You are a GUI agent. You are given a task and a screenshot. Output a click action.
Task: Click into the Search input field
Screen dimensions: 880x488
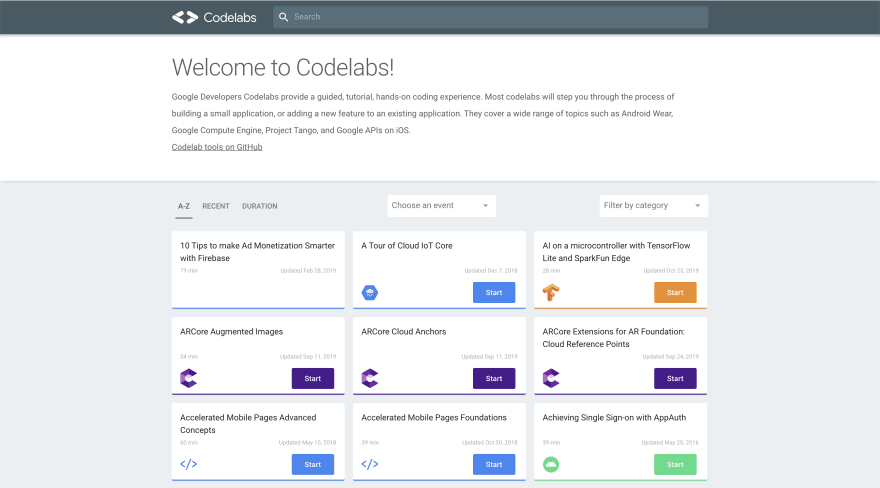click(491, 17)
